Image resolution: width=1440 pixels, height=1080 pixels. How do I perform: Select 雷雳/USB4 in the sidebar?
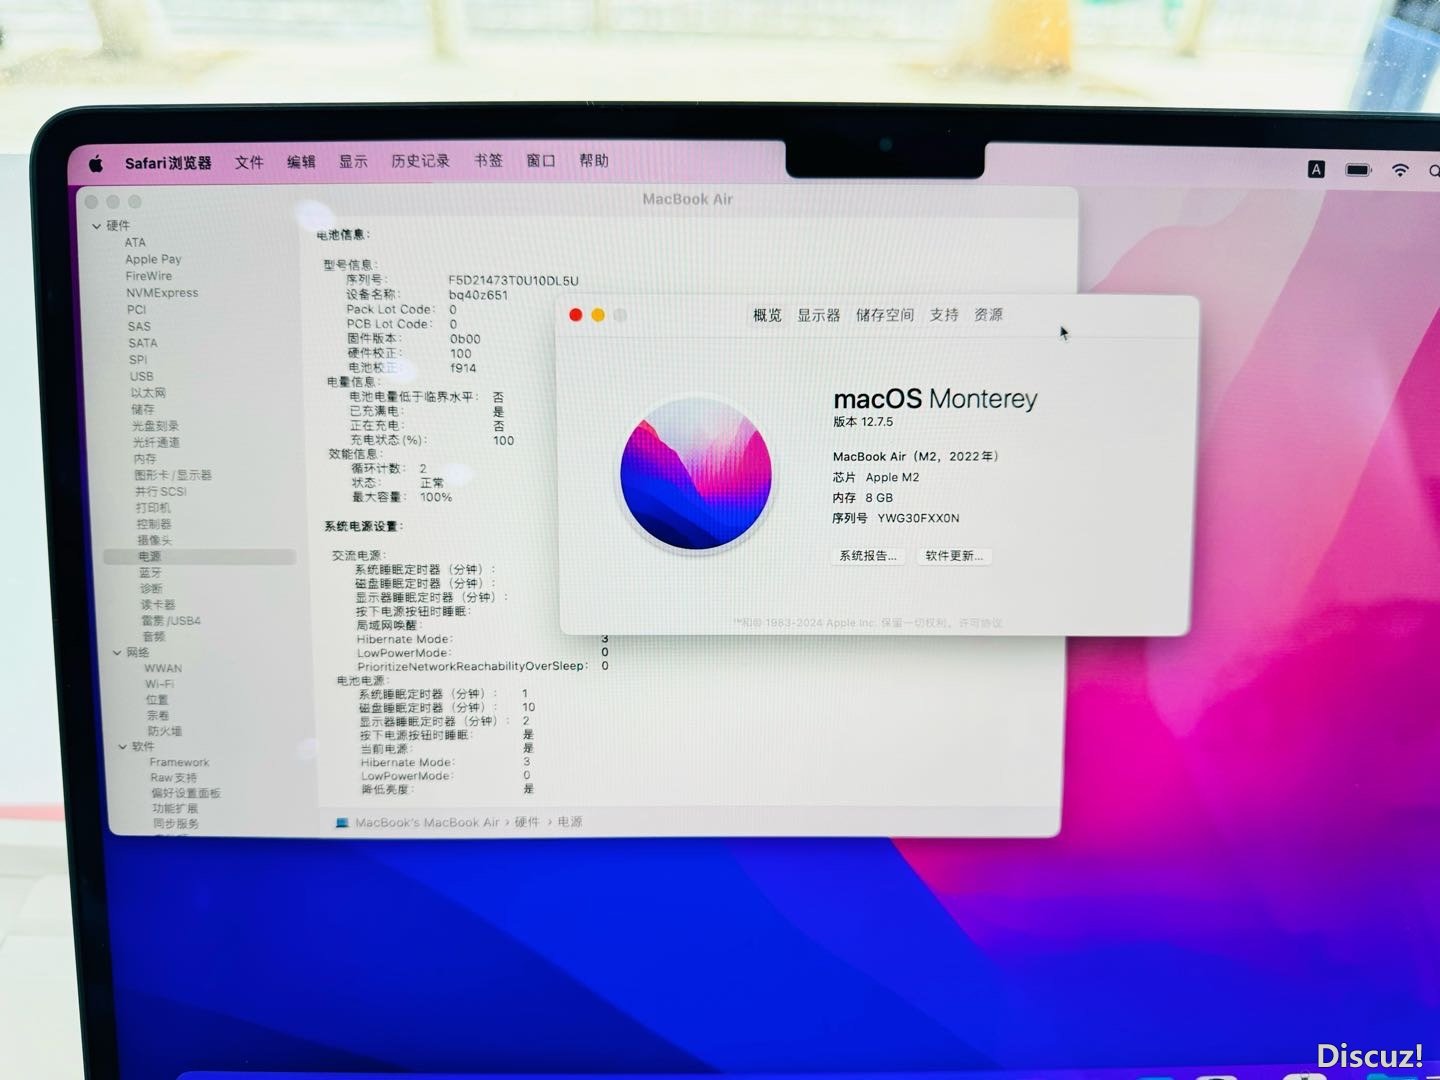pos(171,621)
